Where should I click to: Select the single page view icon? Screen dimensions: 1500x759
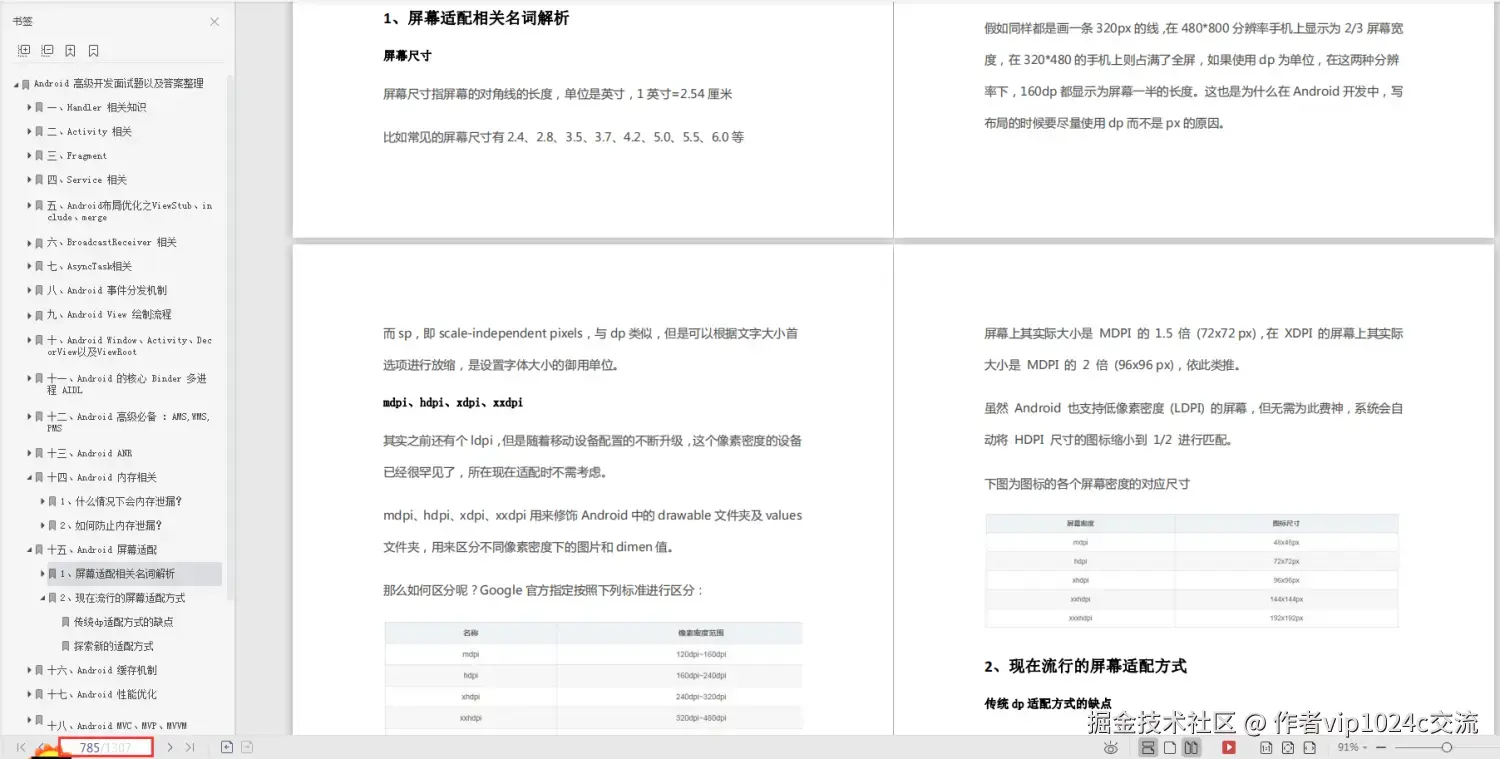pos(1171,747)
